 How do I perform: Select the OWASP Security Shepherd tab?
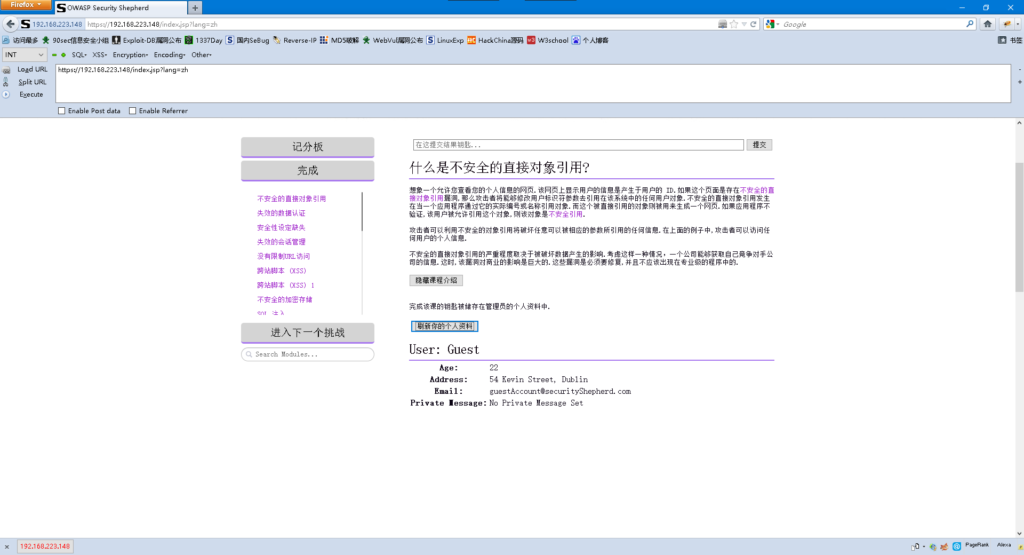pos(120,8)
